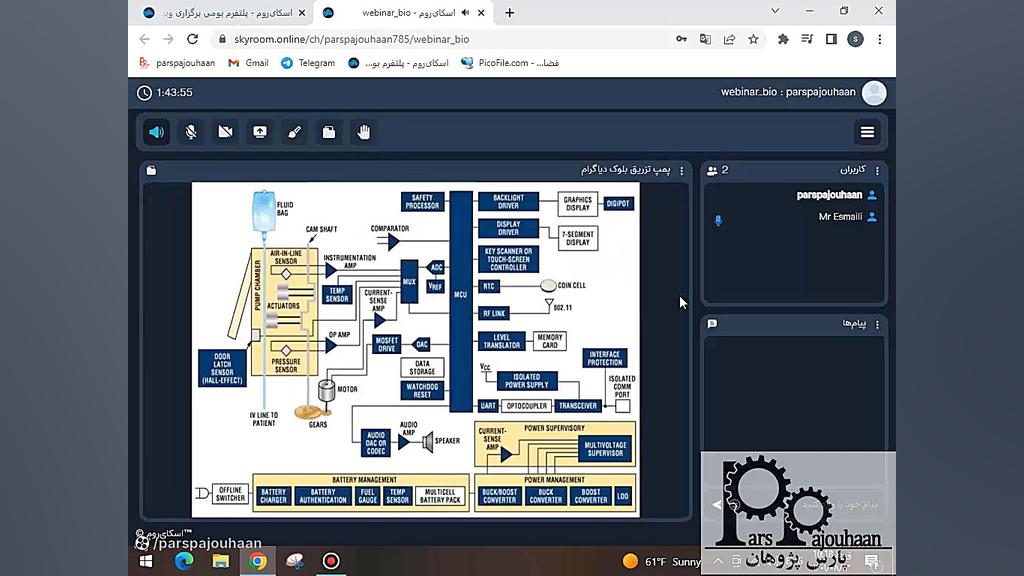Open the Chrome profile button
Screen dimensions: 1024x576
856,39
